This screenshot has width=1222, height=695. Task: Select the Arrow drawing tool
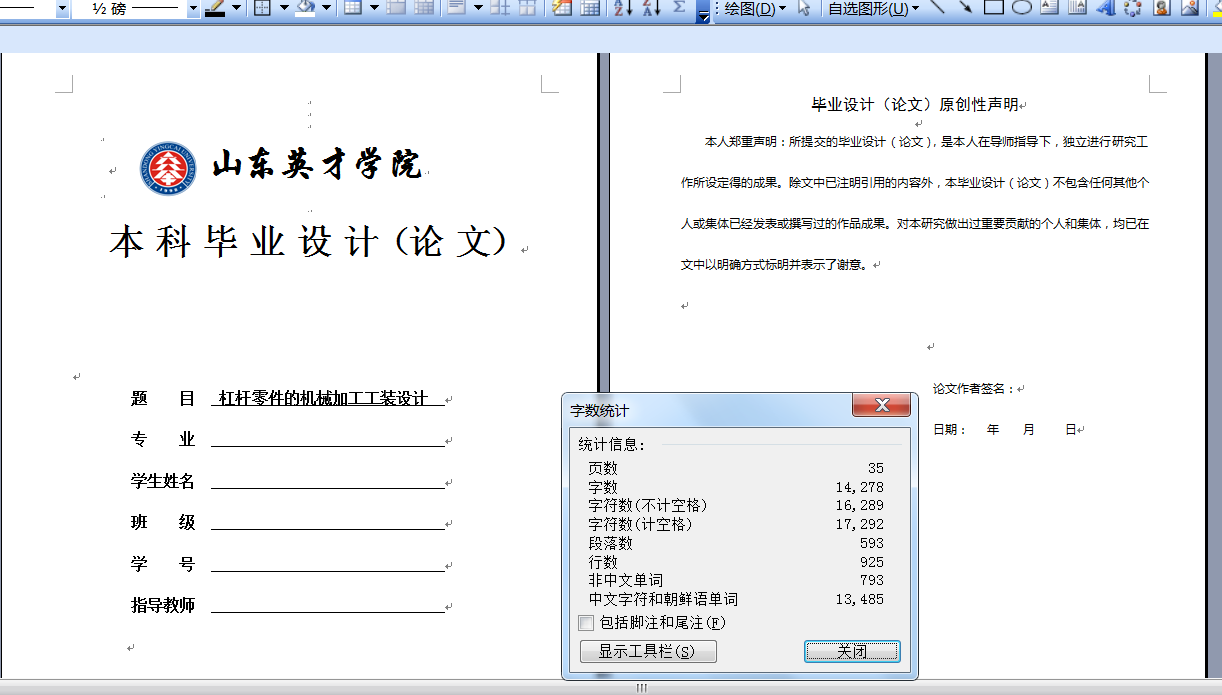click(965, 8)
